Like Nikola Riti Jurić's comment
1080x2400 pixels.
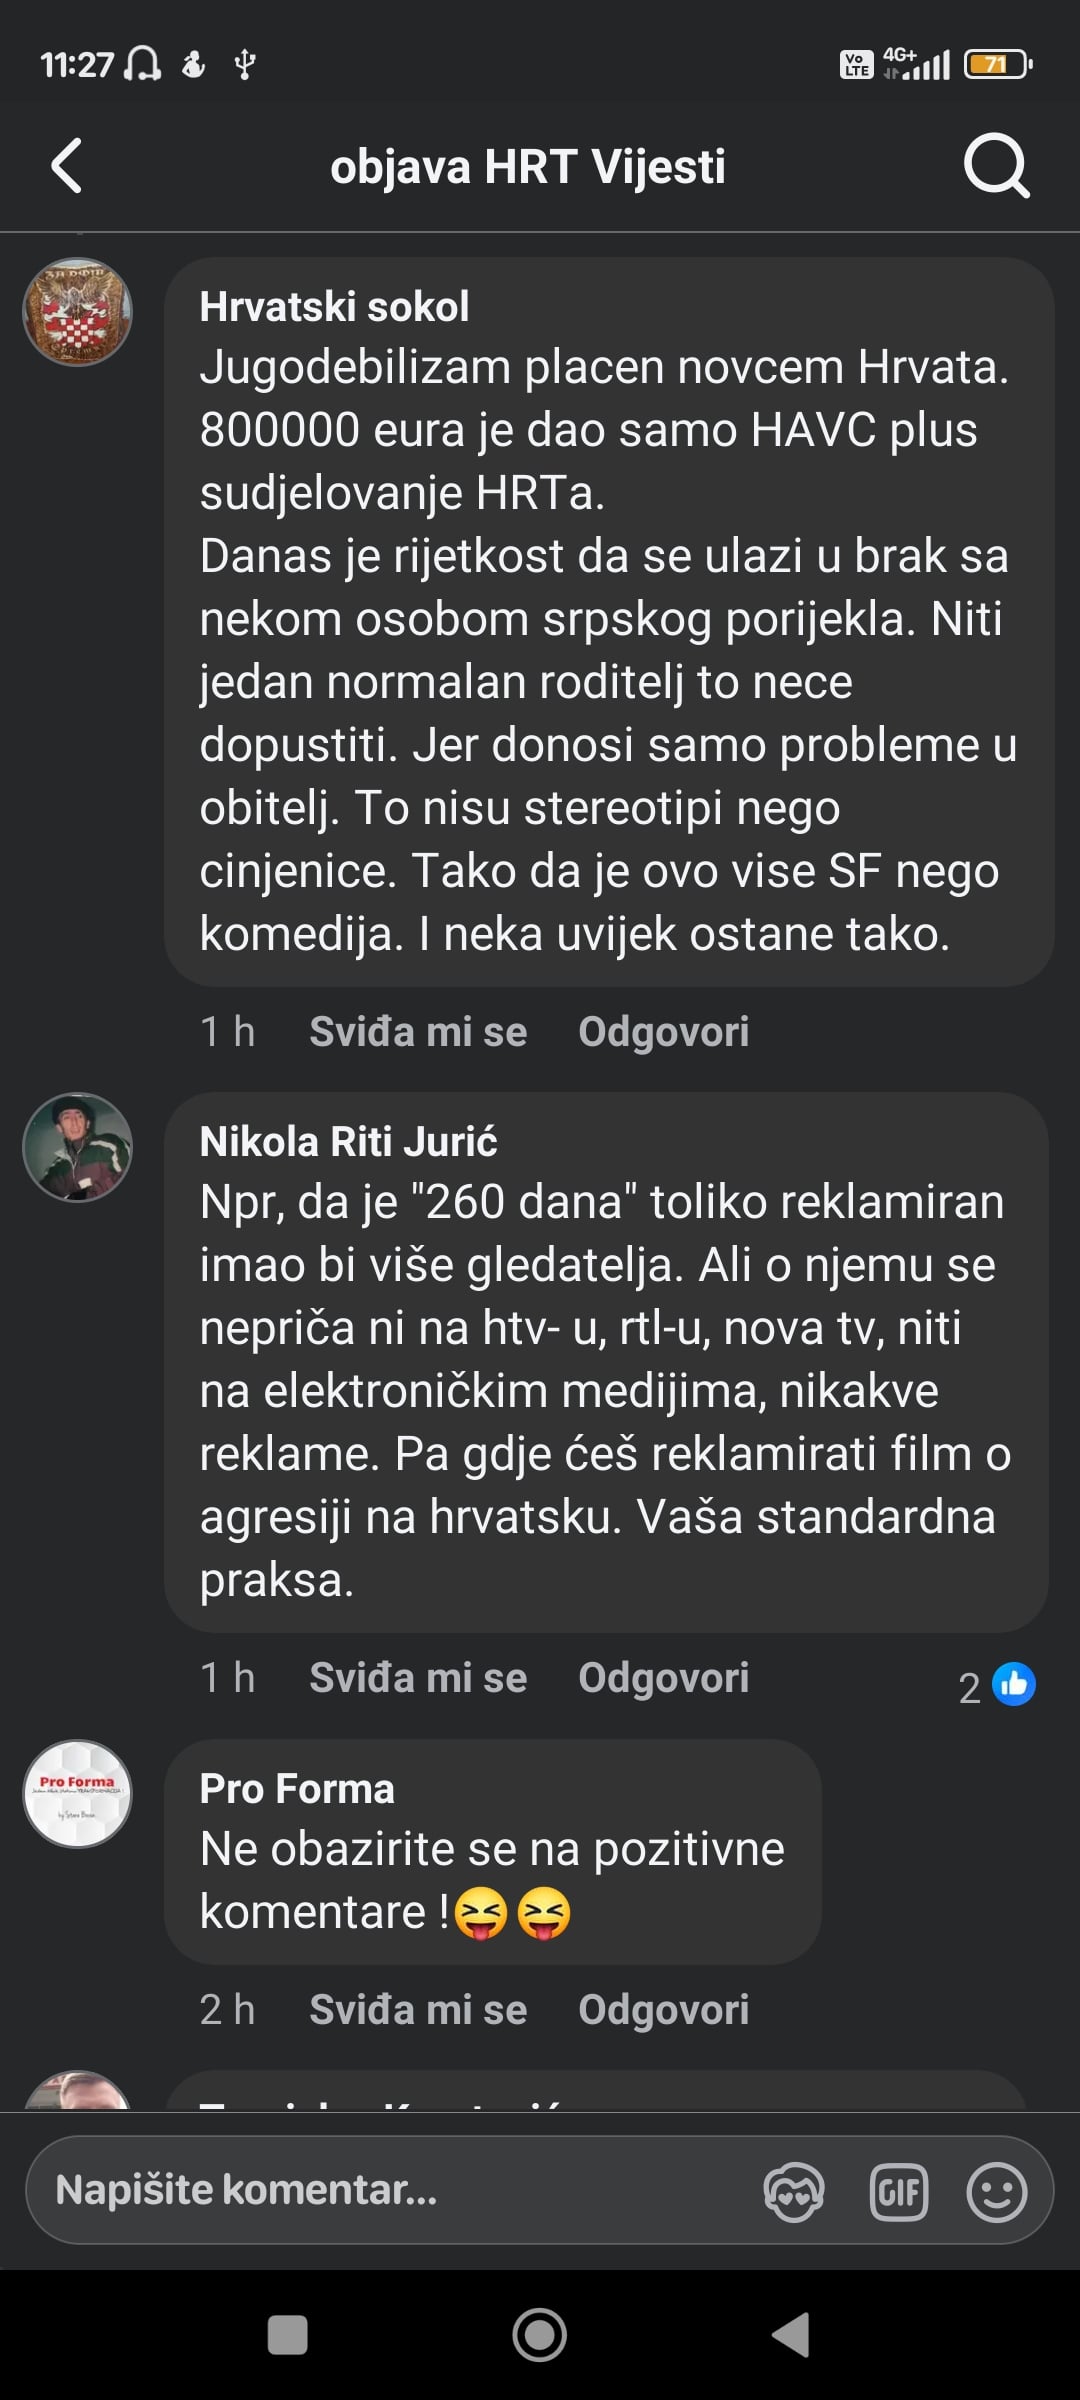coord(417,1677)
